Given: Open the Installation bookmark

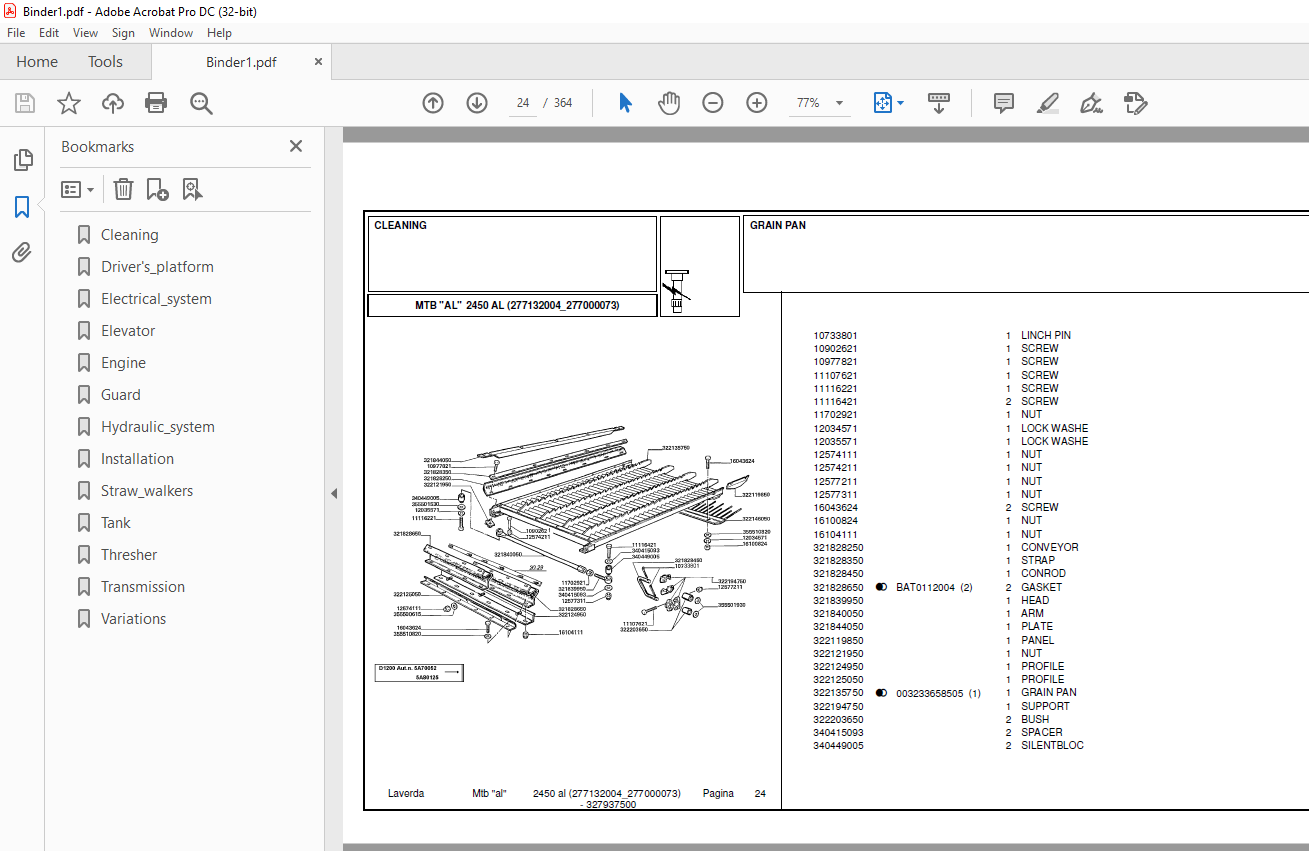Looking at the screenshot, I should (x=137, y=459).
